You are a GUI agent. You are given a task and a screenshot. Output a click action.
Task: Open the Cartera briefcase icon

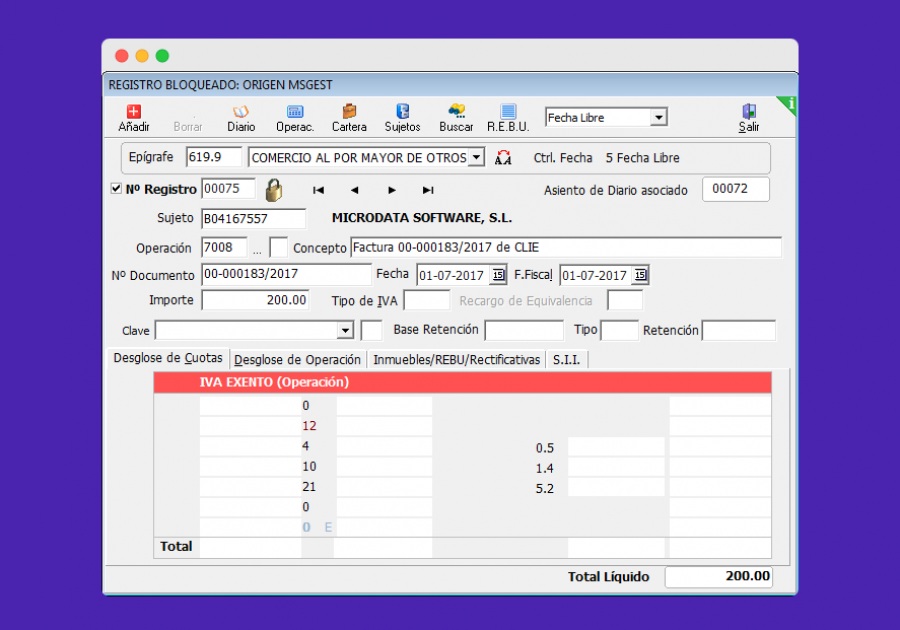[349, 118]
